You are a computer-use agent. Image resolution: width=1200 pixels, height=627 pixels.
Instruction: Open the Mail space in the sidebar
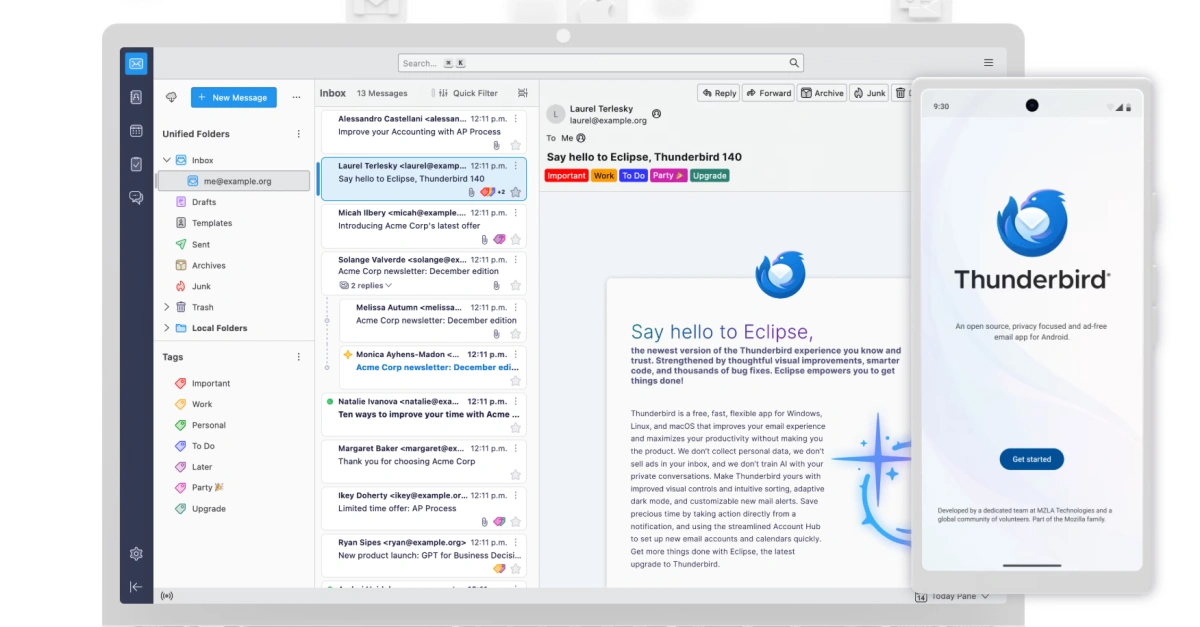(136, 64)
